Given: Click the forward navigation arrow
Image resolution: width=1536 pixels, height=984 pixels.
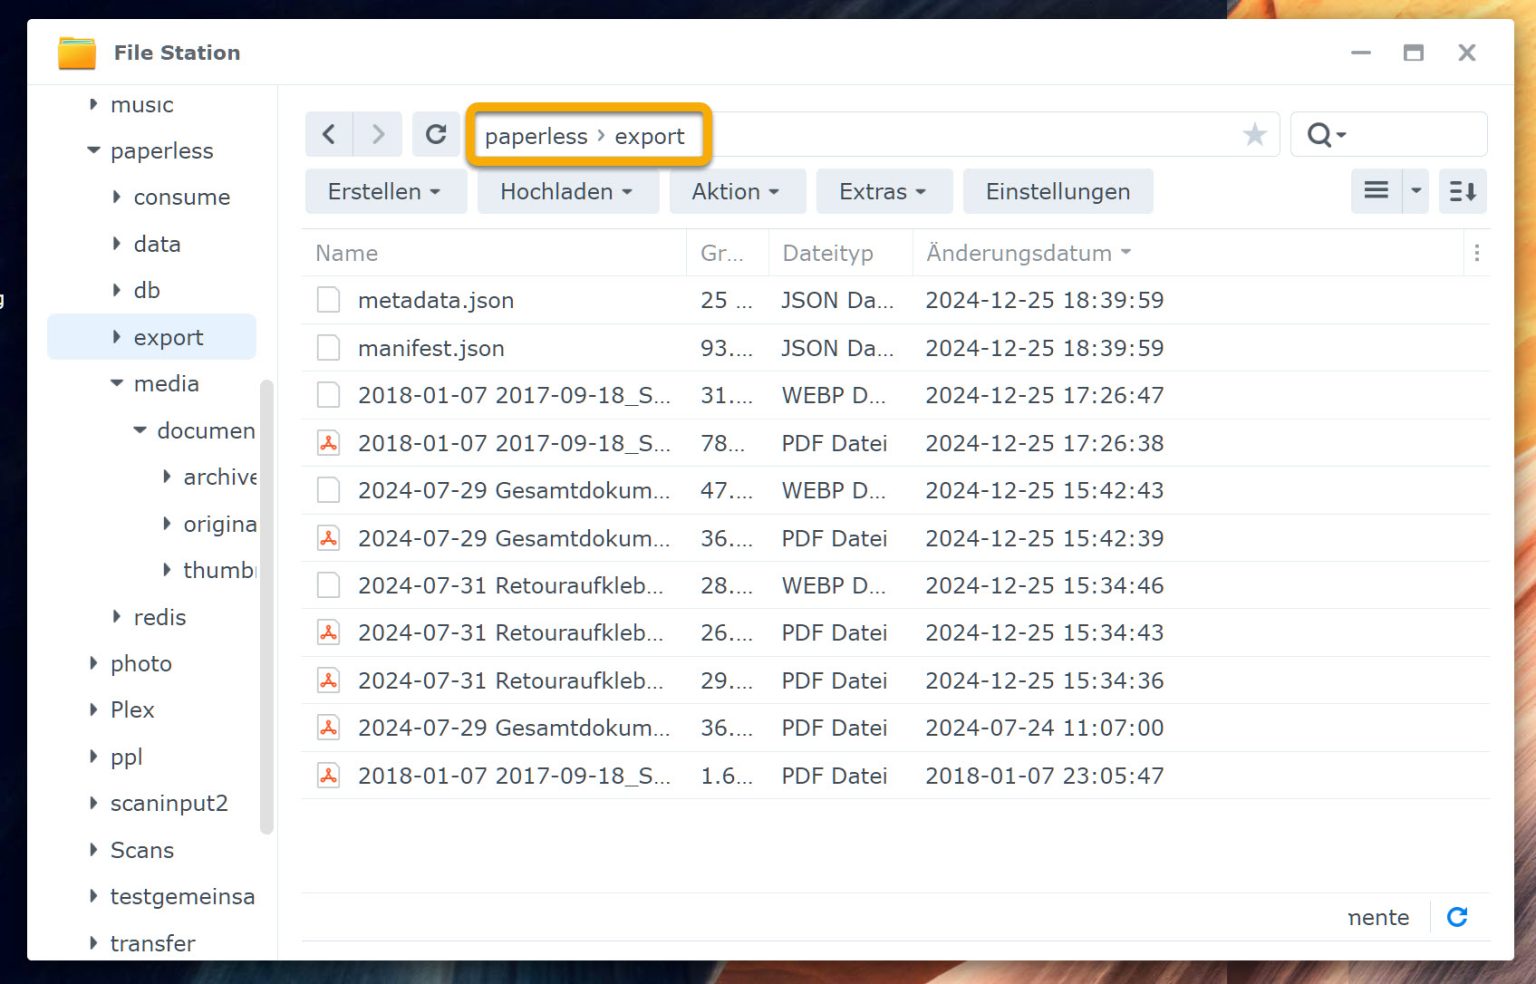Looking at the screenshot, I should click(x=377, y=133).
